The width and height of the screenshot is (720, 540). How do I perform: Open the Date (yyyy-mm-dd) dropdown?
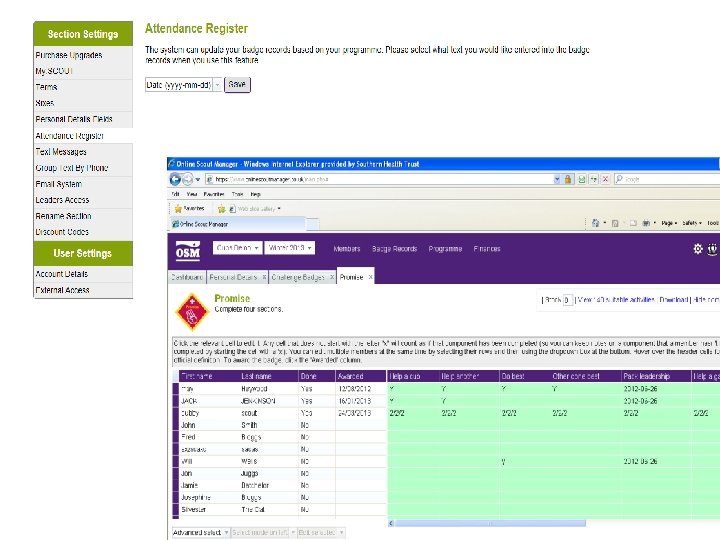click(184, 85)
